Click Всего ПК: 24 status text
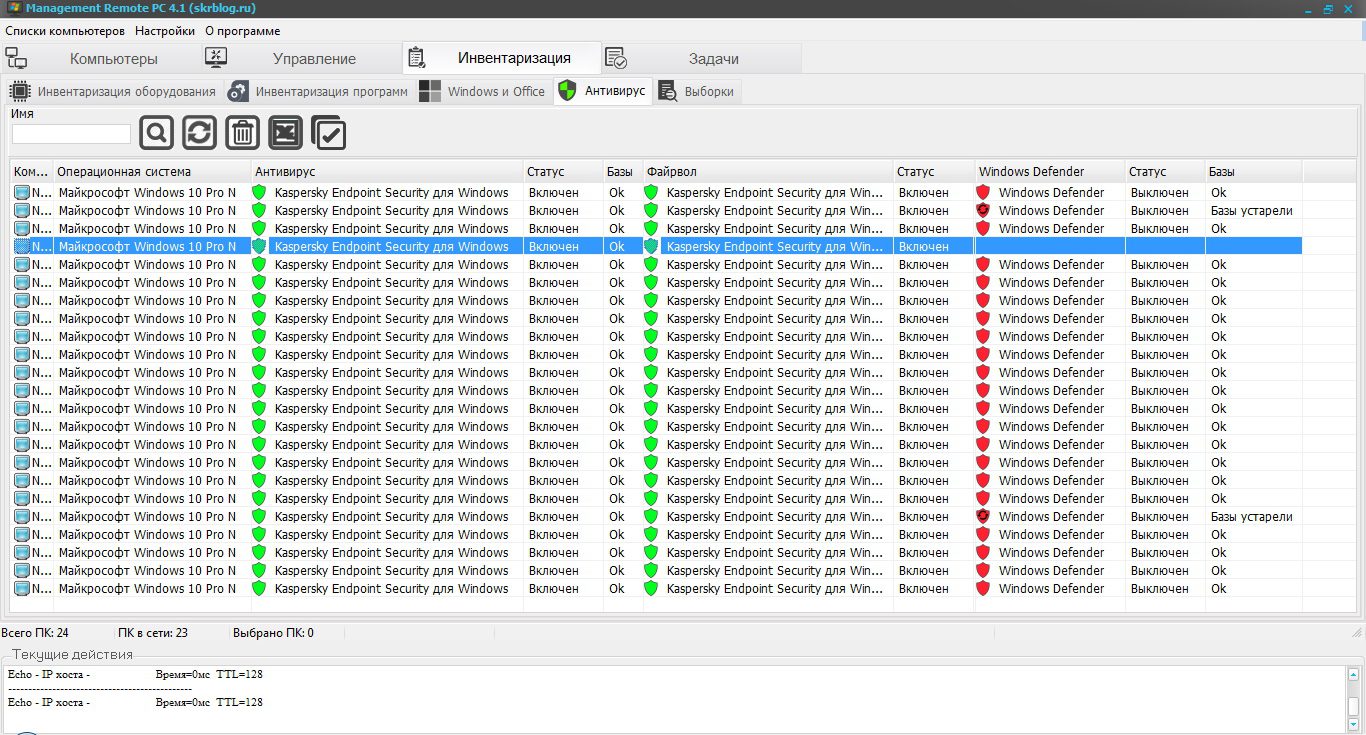This screenshot has width=1366, height=735. tap(35, 633)
